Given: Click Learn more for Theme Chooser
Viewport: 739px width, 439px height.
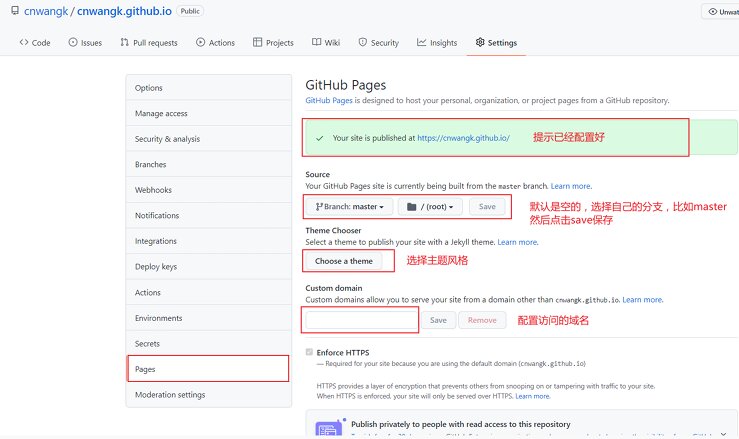Looking at the screenshot, I should tap(517, 242).
